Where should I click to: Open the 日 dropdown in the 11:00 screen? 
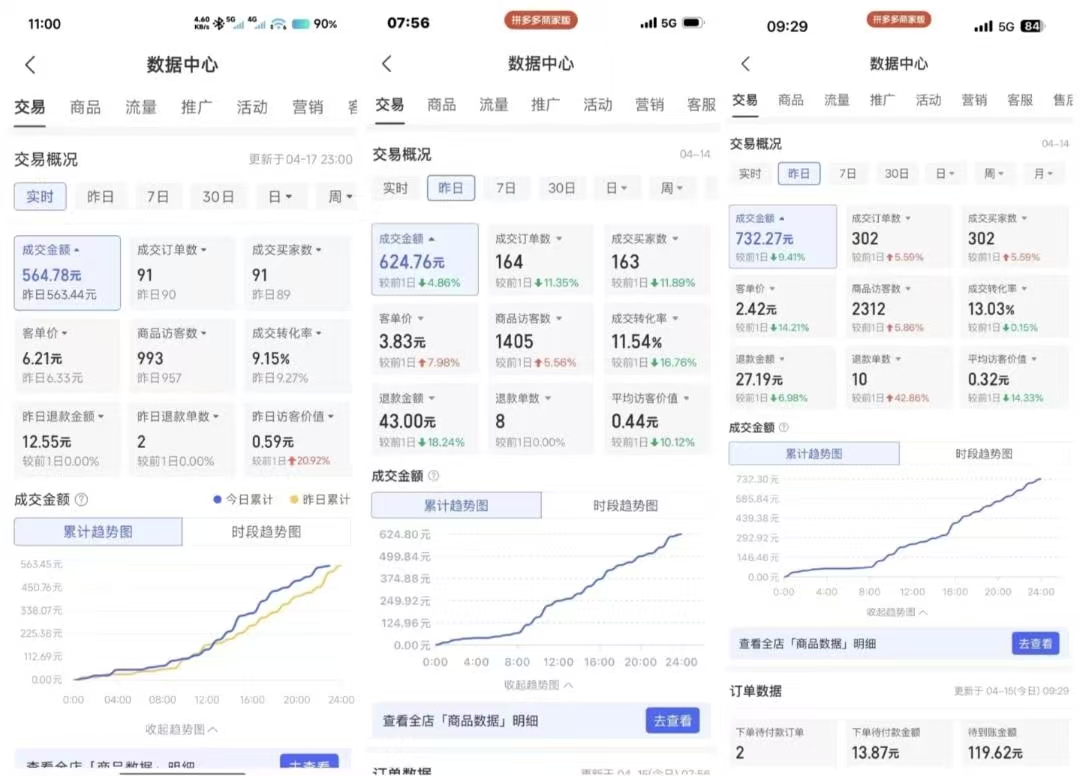point(280,197)
